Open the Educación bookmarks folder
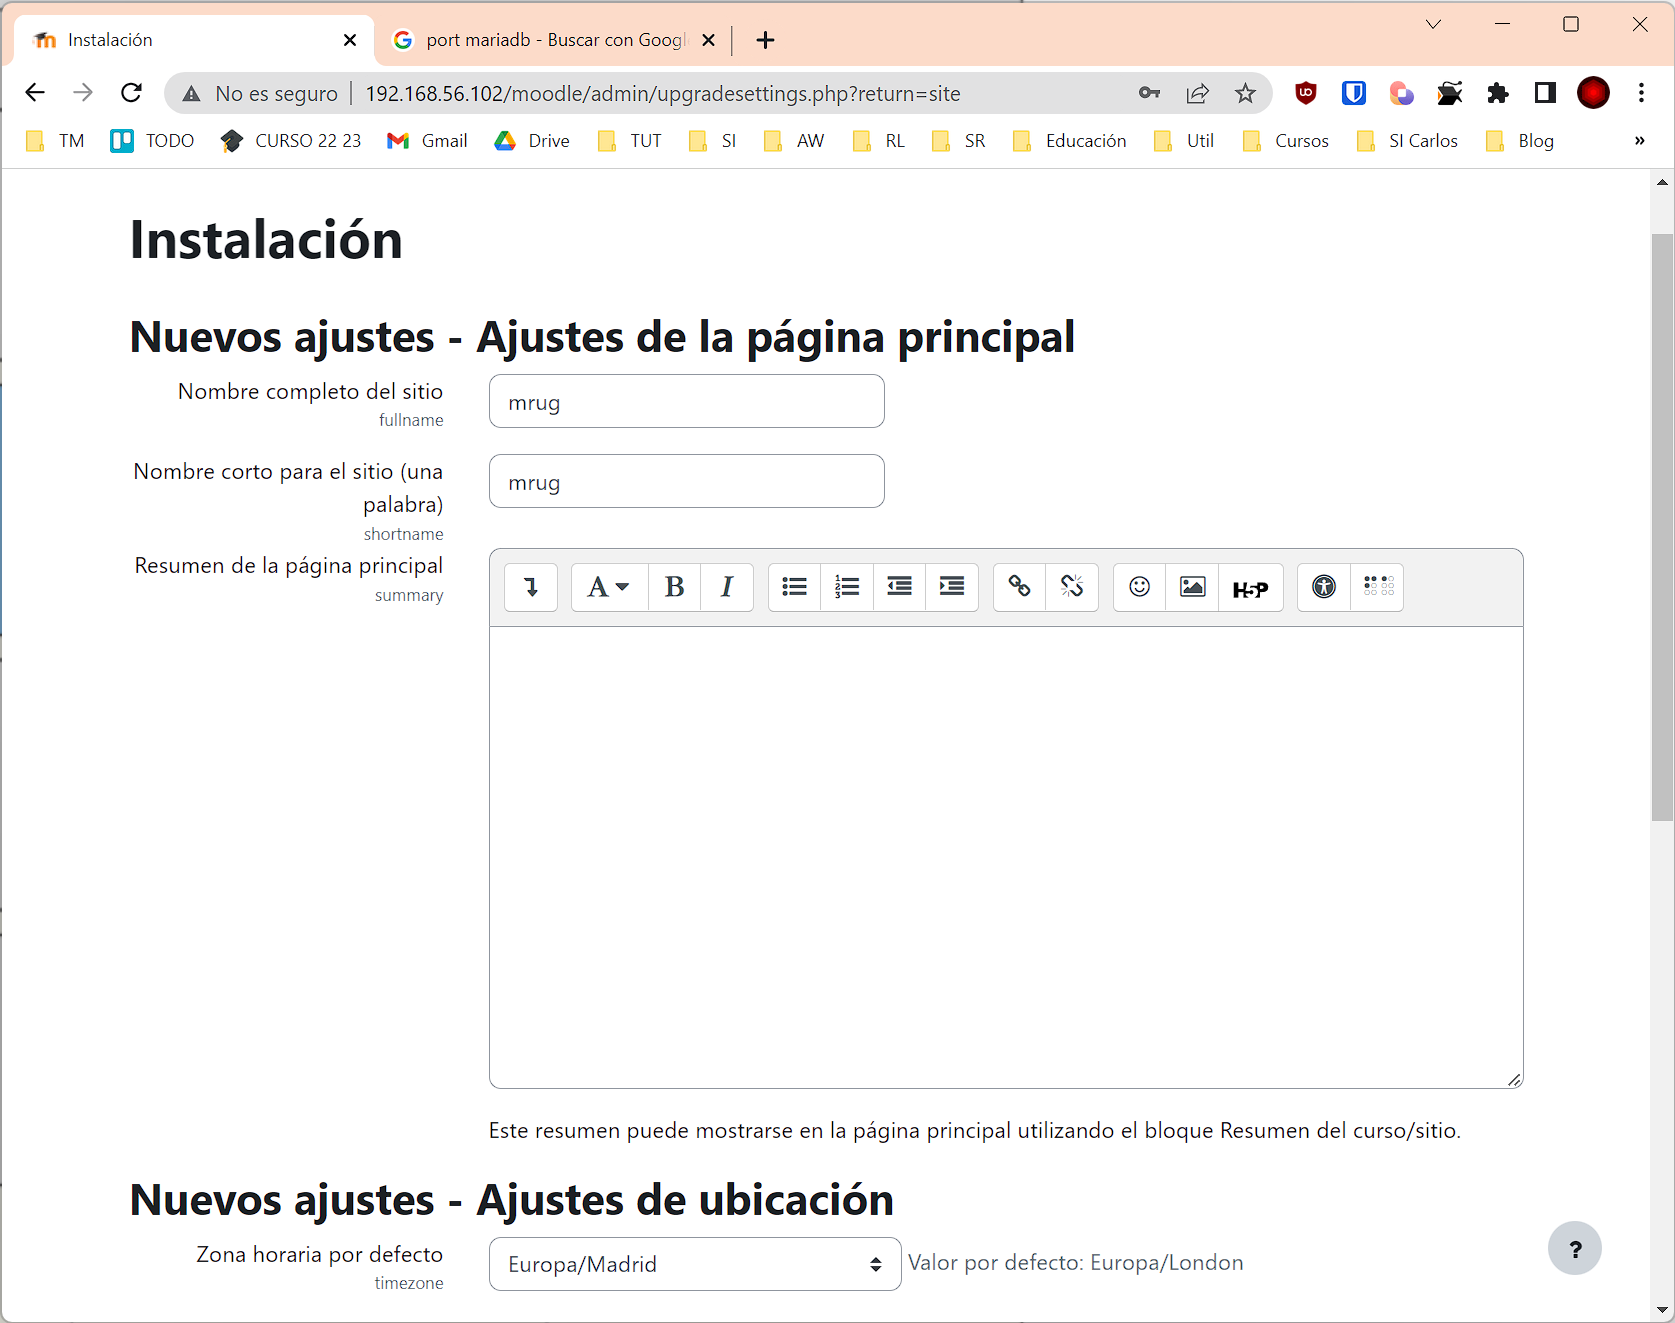The width and height of the screenshot is (1675, 1323). (x=1070, y=141)
